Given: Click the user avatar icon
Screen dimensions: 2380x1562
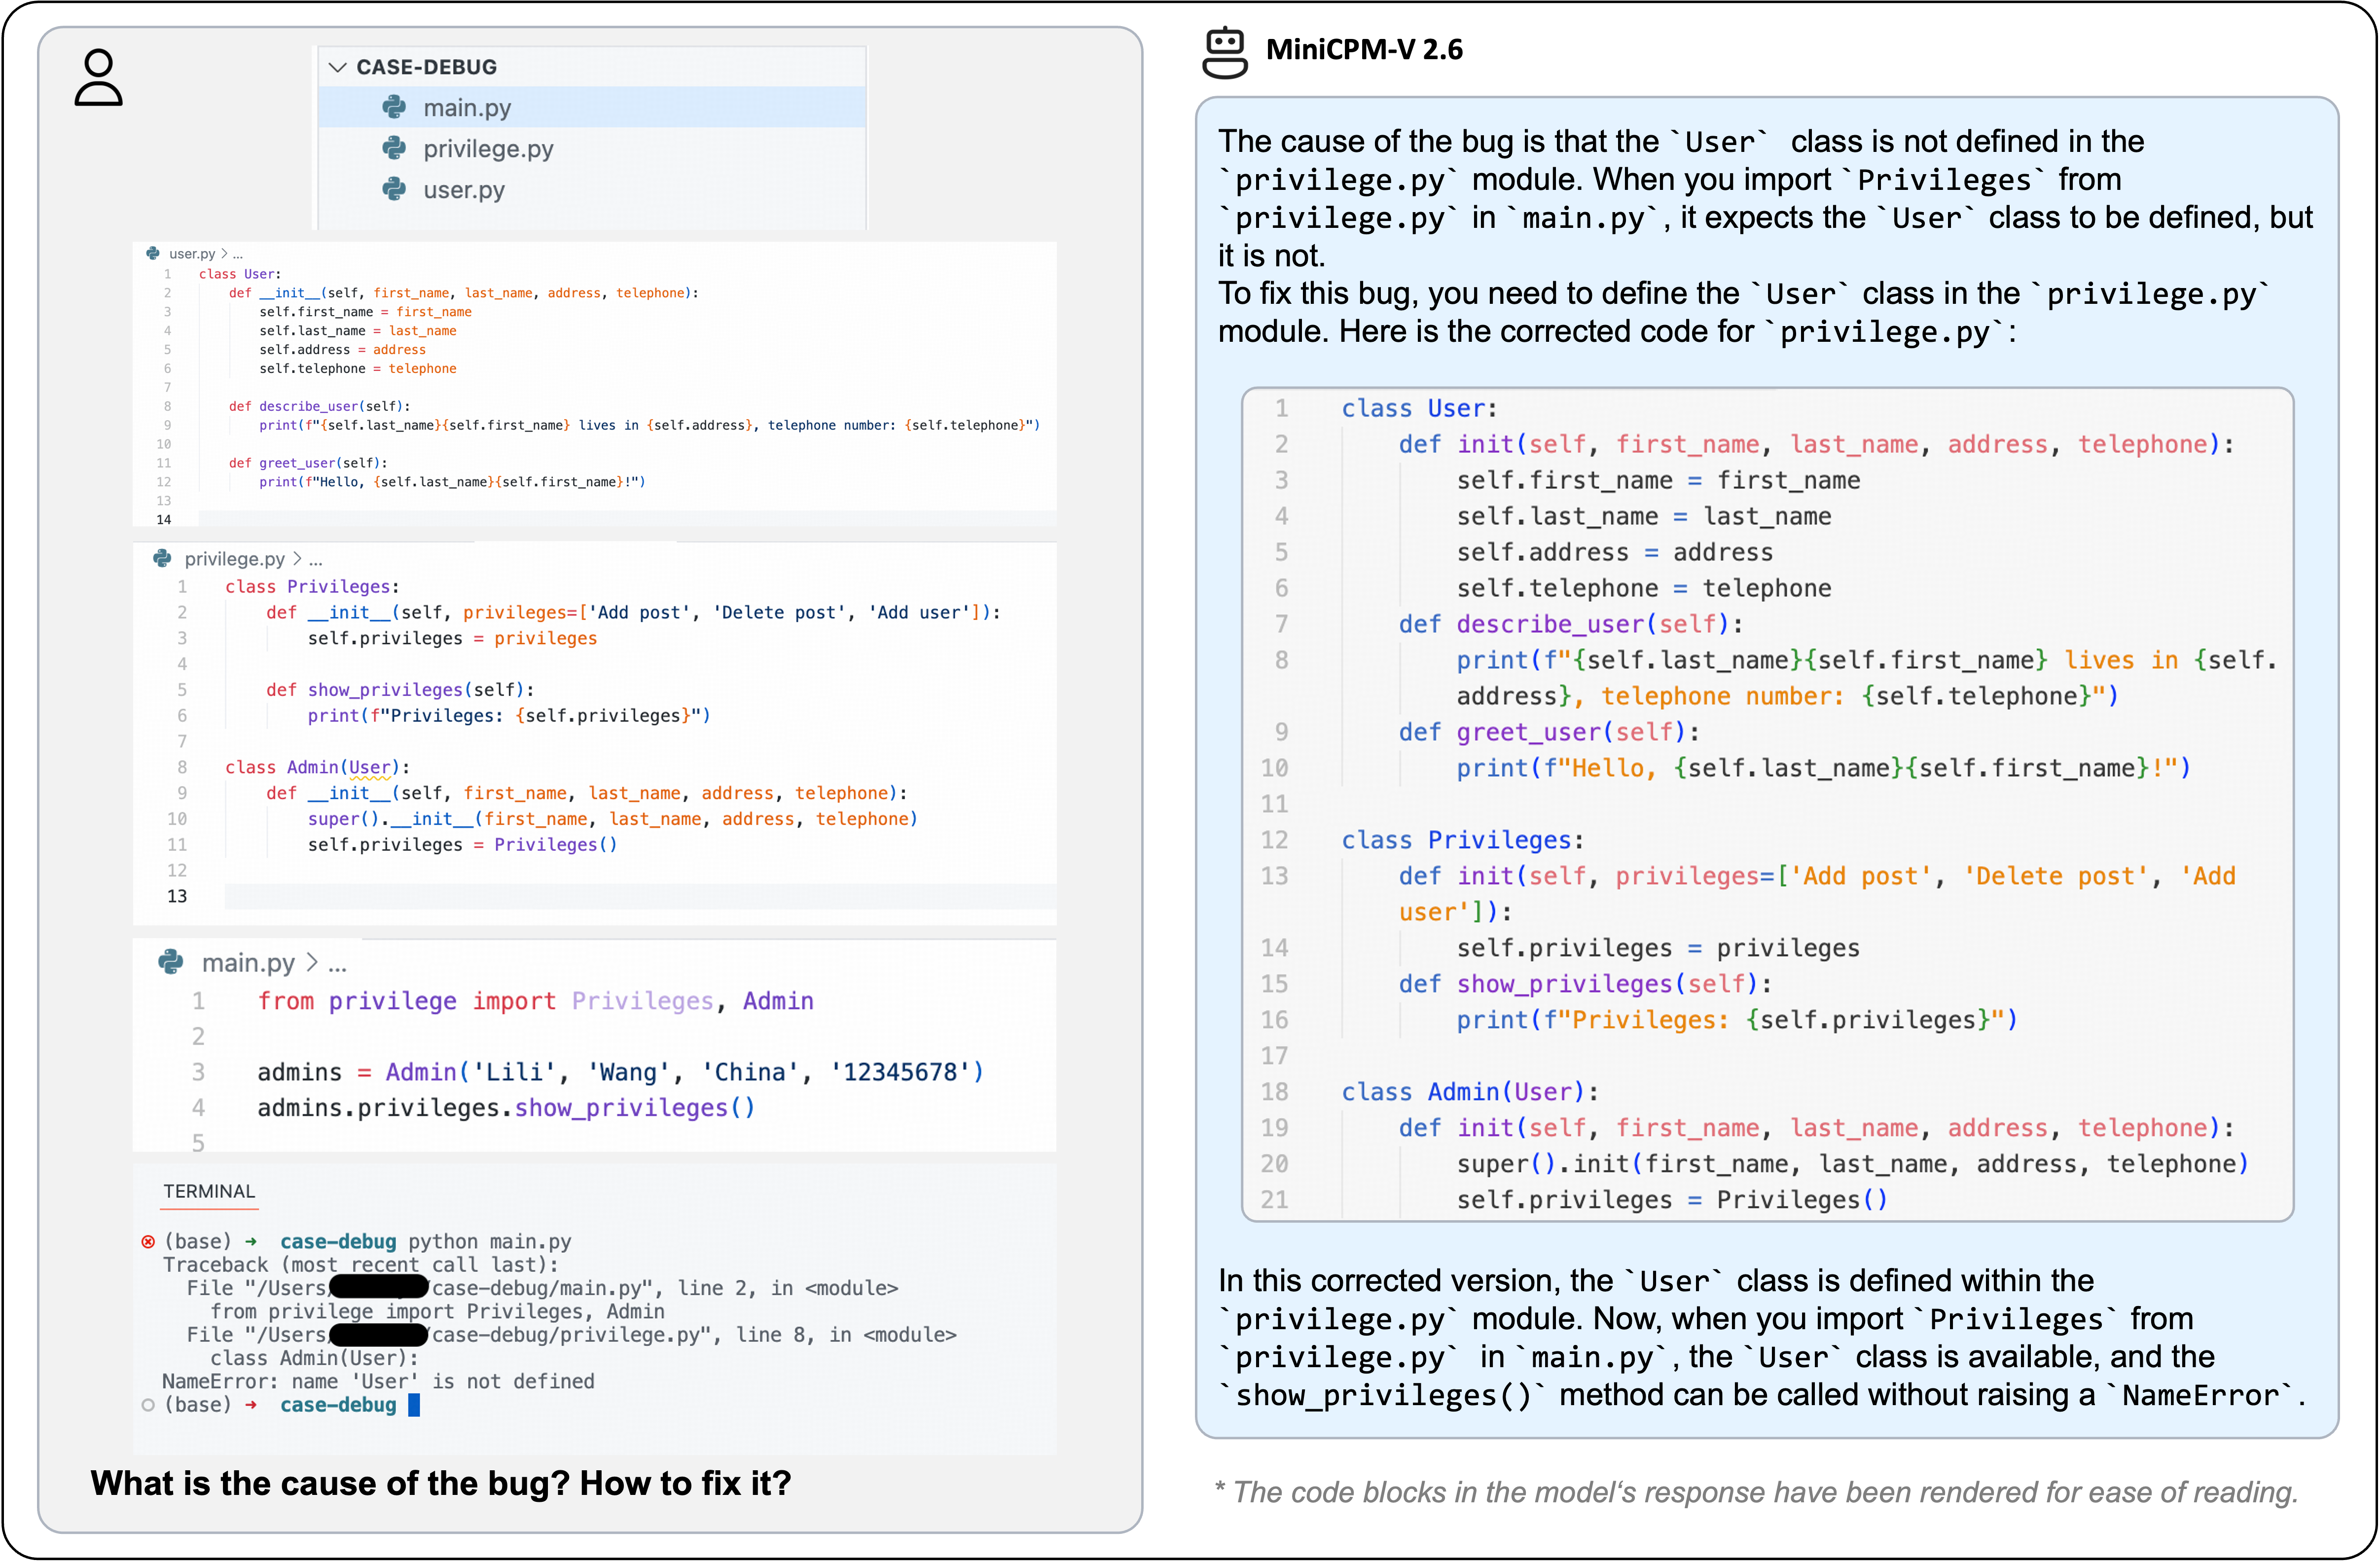Looking at the screenshot, I should click(x=98, y=77).
